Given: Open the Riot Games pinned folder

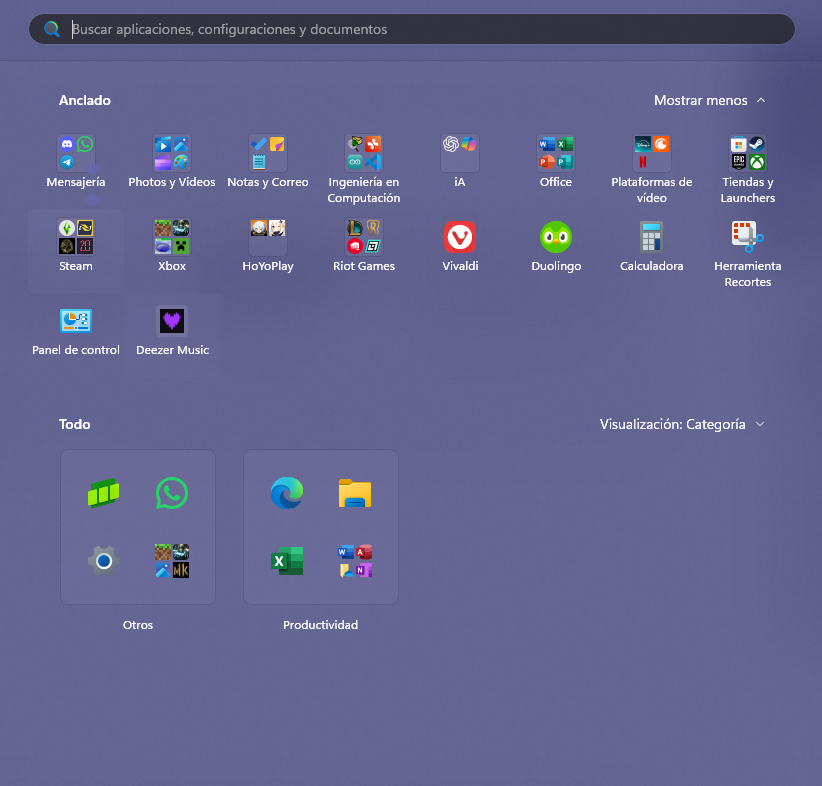Looking at the screenshot, I should [x=364, y=237].
